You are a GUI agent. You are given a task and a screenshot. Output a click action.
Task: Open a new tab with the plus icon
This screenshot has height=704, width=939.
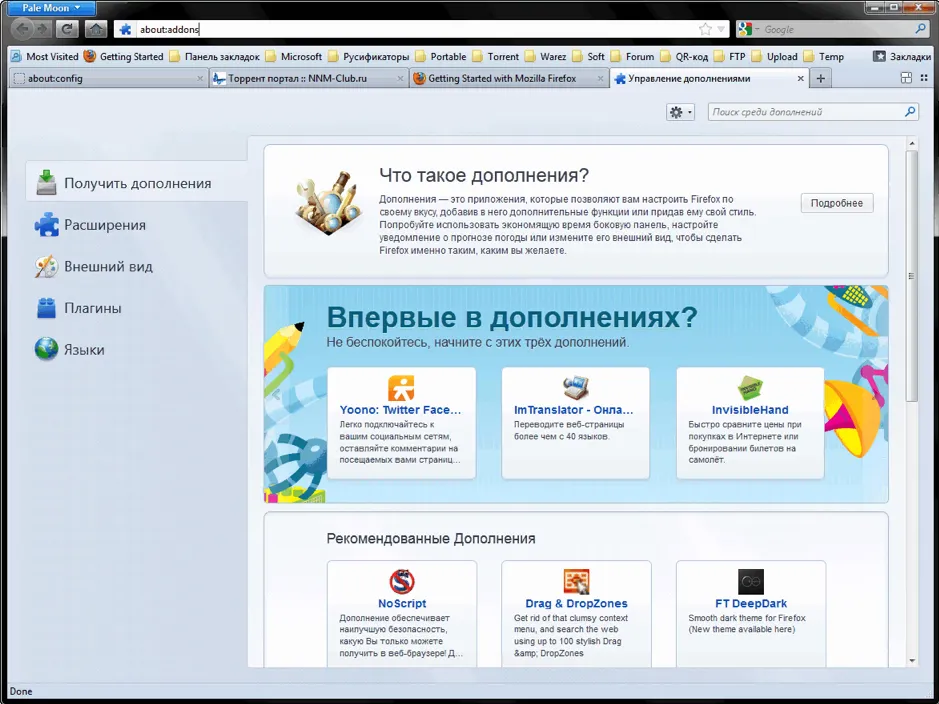tap(820, 78)
